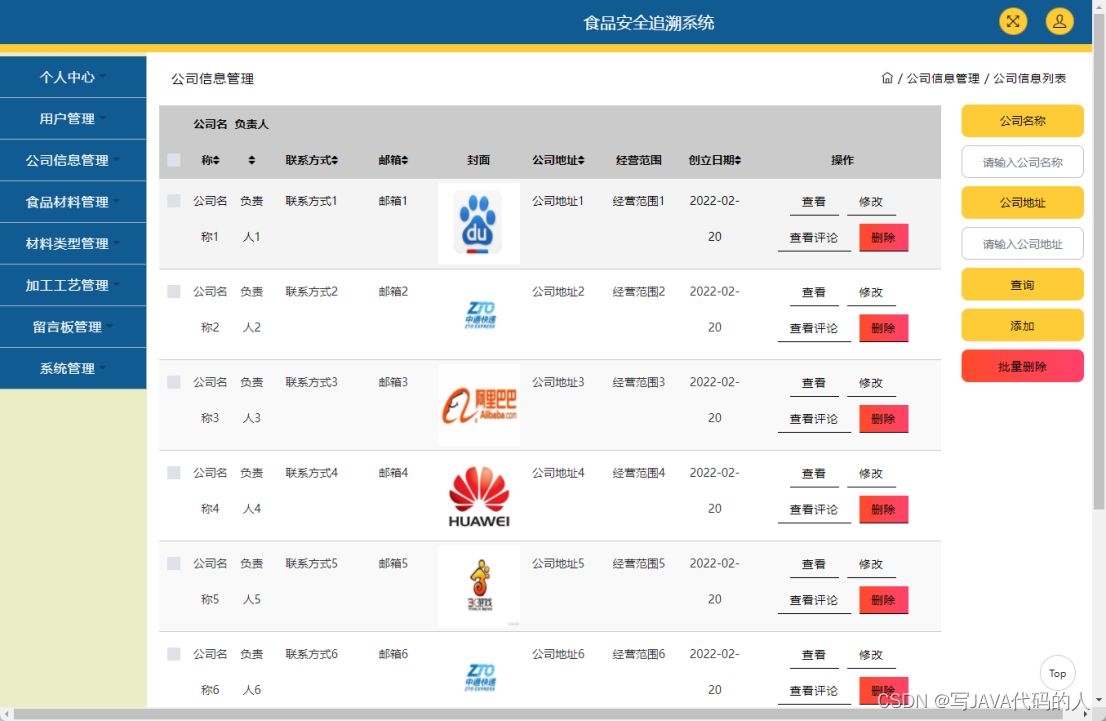Click 修改 for 公司名称1
1106x721 pixels.
[x=871, y=202]
